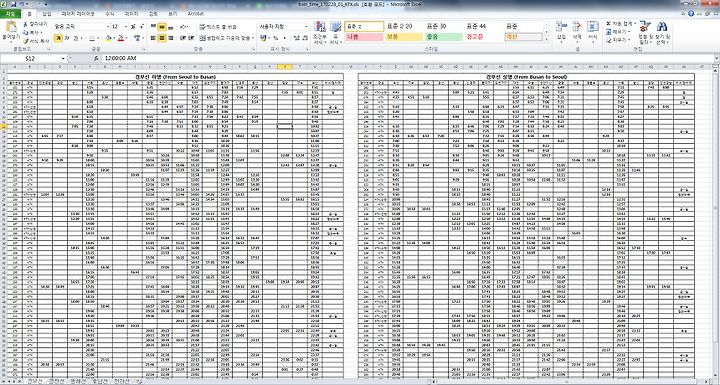Toggle Wrap Text (텍스트 줄 바꿈)

point(218,27)
